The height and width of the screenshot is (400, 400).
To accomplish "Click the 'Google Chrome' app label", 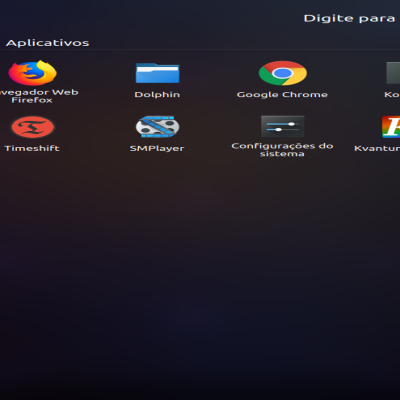I will (282, 95).
